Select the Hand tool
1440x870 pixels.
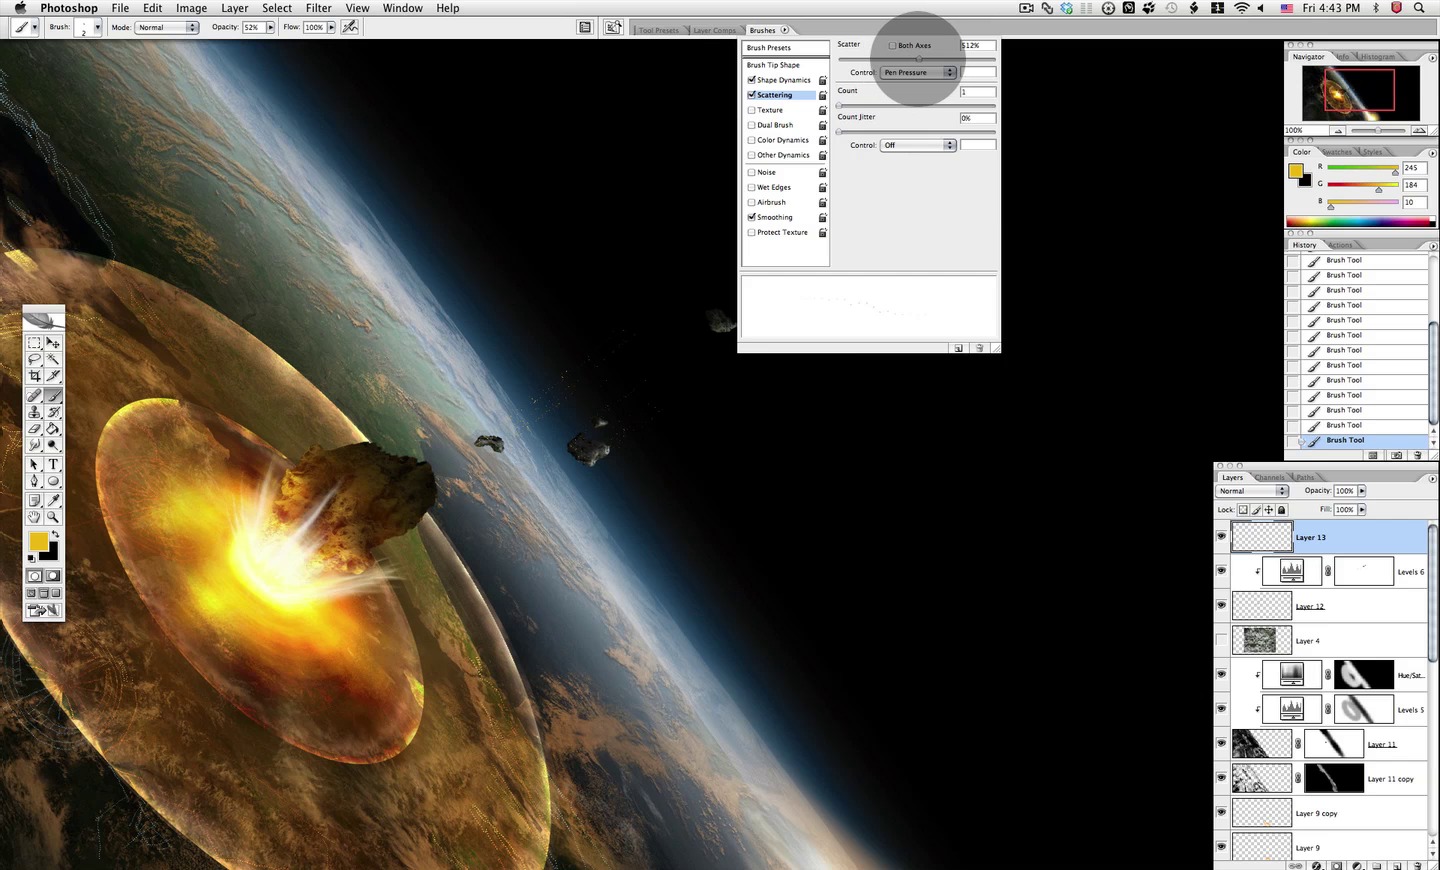tap(34, 517)
